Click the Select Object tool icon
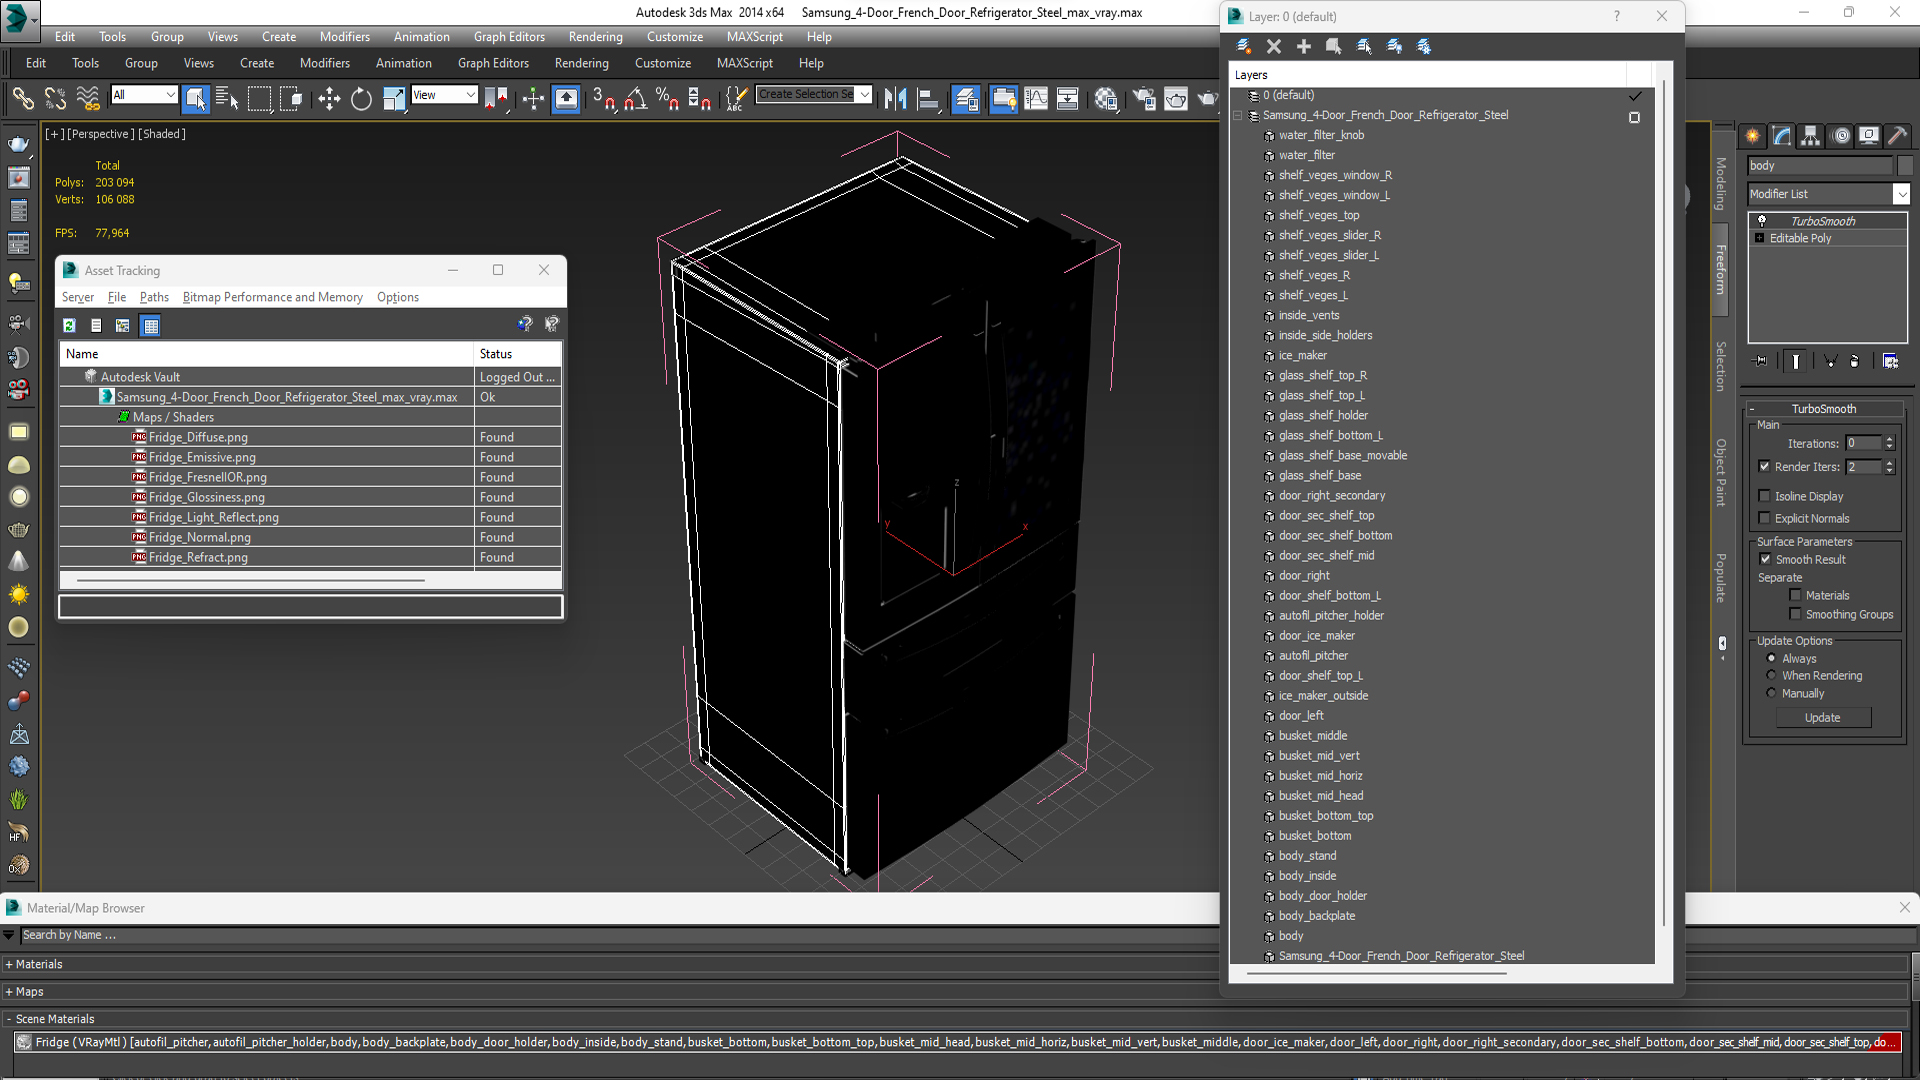The image size is (1920, 1080). (196, 96)
